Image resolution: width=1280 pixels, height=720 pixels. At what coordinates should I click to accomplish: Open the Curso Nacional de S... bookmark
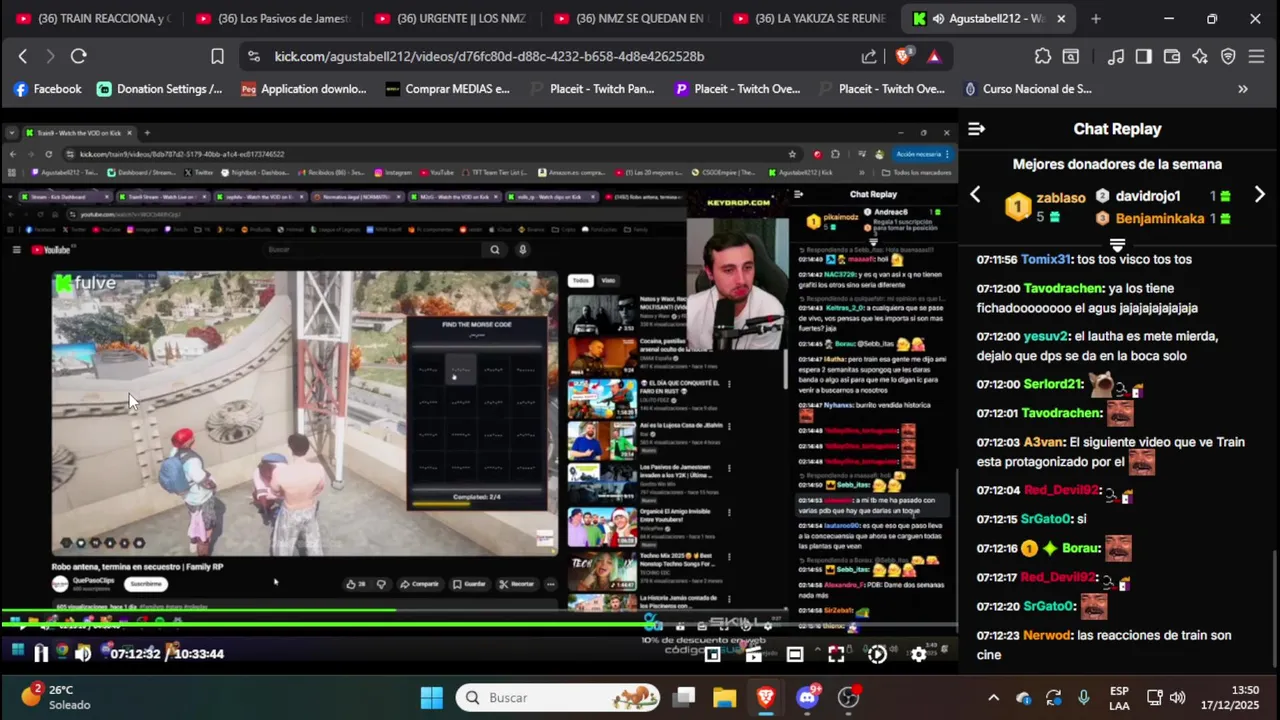[x=1027, y=89]
